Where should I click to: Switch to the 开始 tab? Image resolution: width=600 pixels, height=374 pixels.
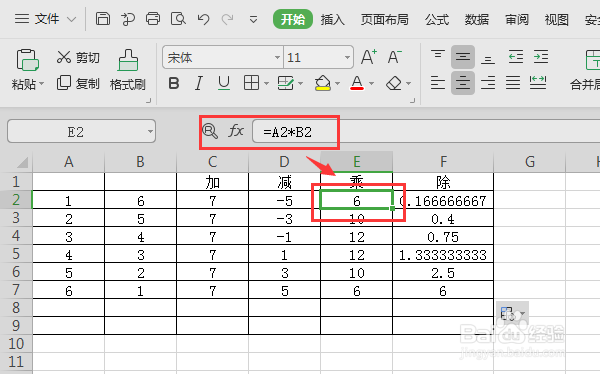point(293,19)
